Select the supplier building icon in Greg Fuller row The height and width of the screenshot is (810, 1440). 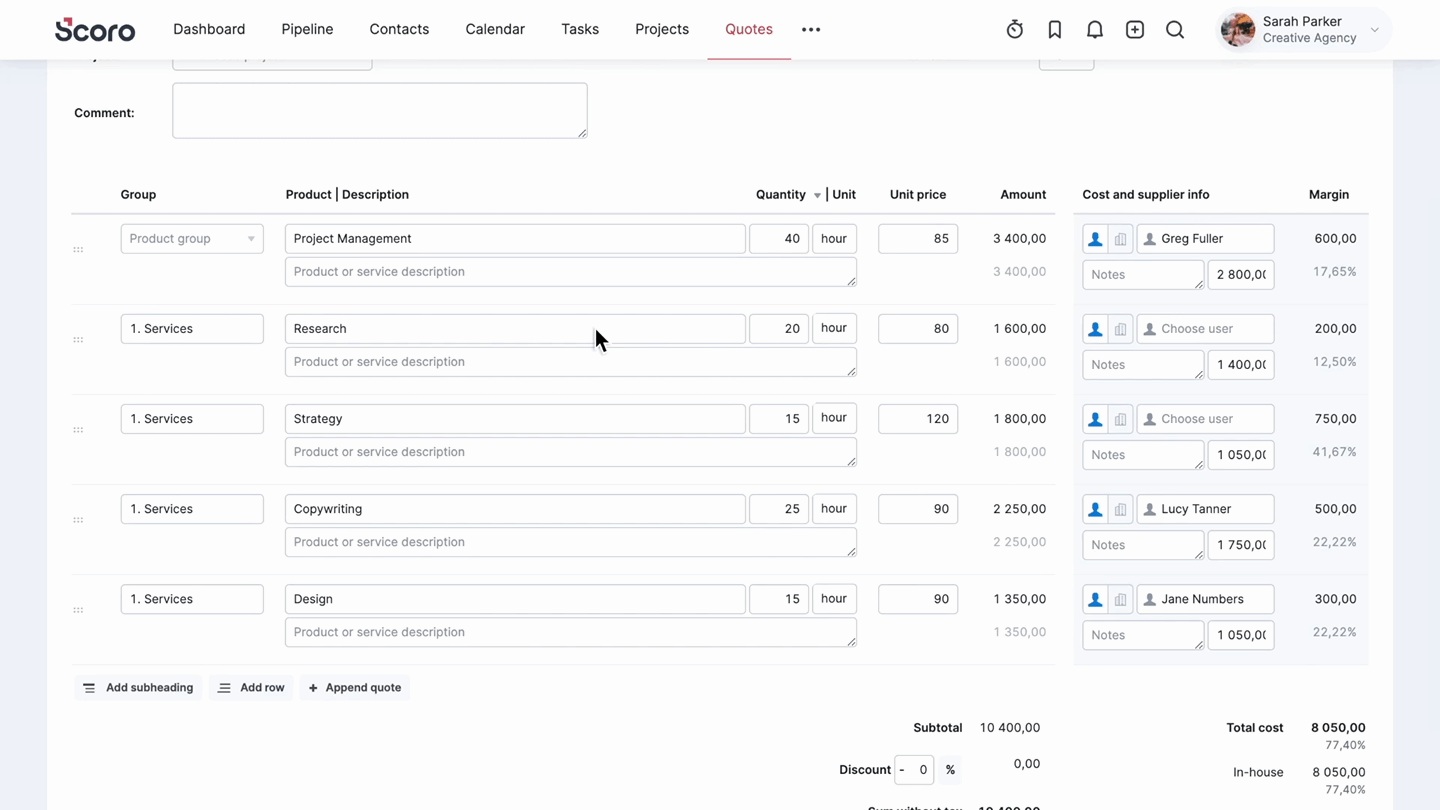(1120, 239)
